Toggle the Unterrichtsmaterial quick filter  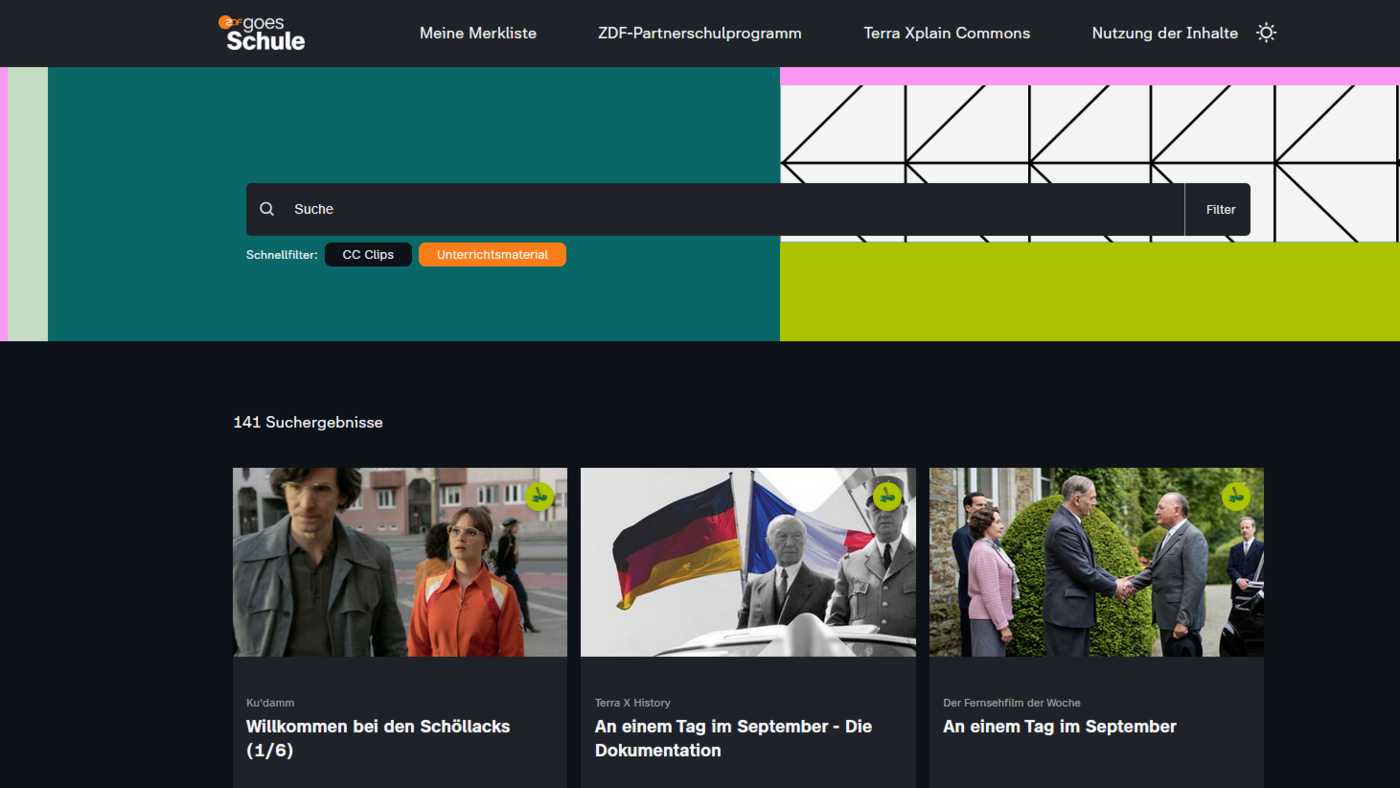pos(492,255)
